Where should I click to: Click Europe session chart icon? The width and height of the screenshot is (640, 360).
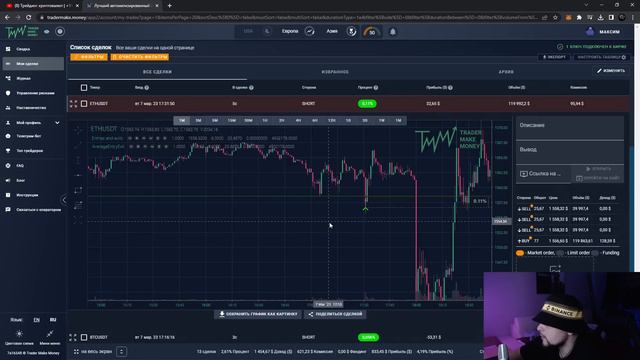310,31
